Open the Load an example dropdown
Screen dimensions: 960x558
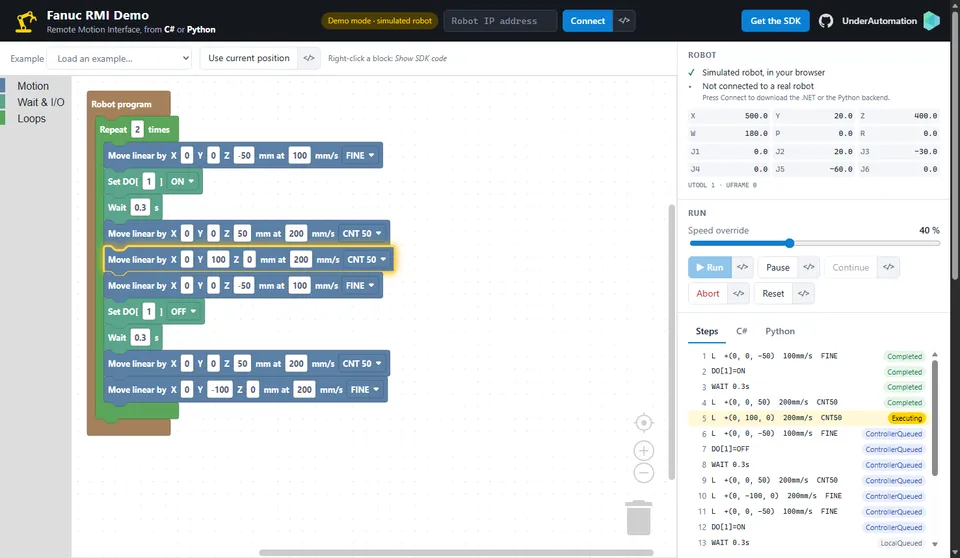120,58
